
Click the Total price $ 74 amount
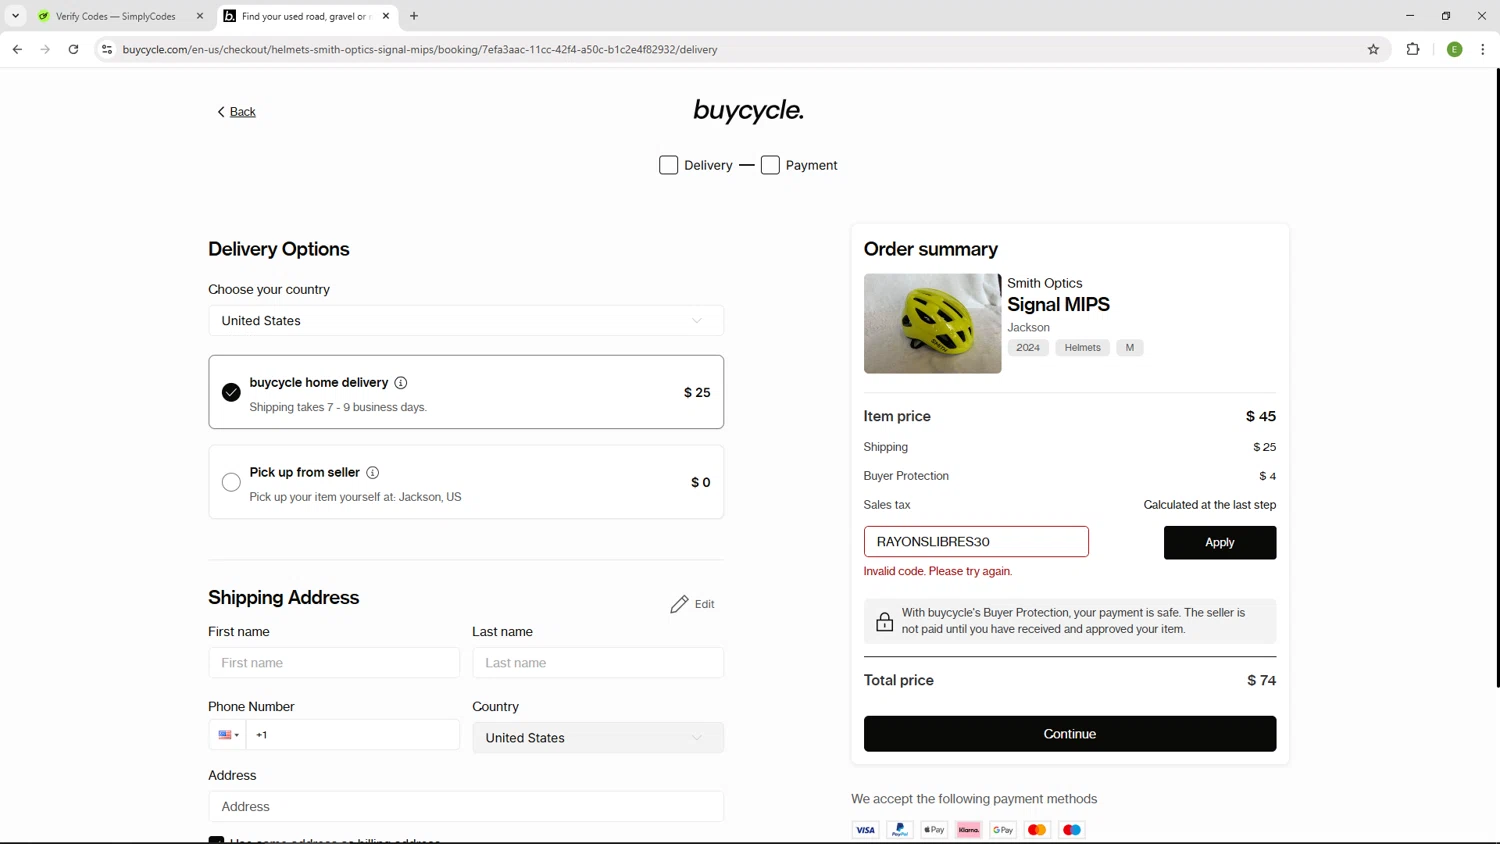(x=1261, y=681)
